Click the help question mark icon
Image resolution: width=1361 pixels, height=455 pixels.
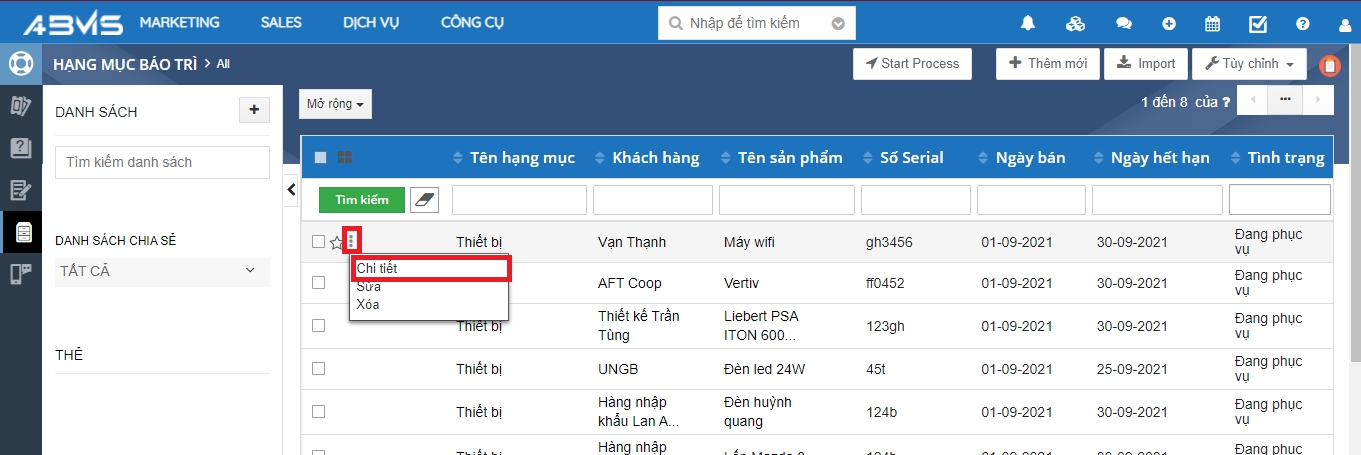1303,23
